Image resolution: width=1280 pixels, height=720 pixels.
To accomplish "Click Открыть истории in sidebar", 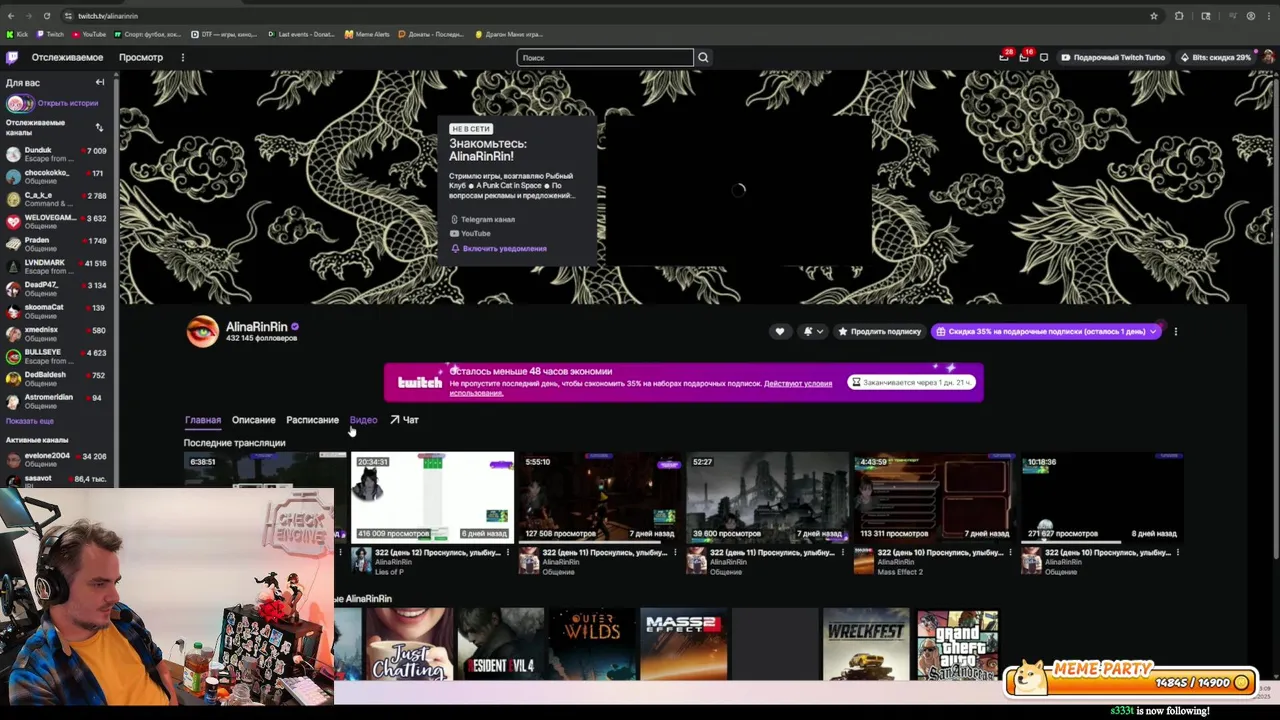I will coord(68,103).
